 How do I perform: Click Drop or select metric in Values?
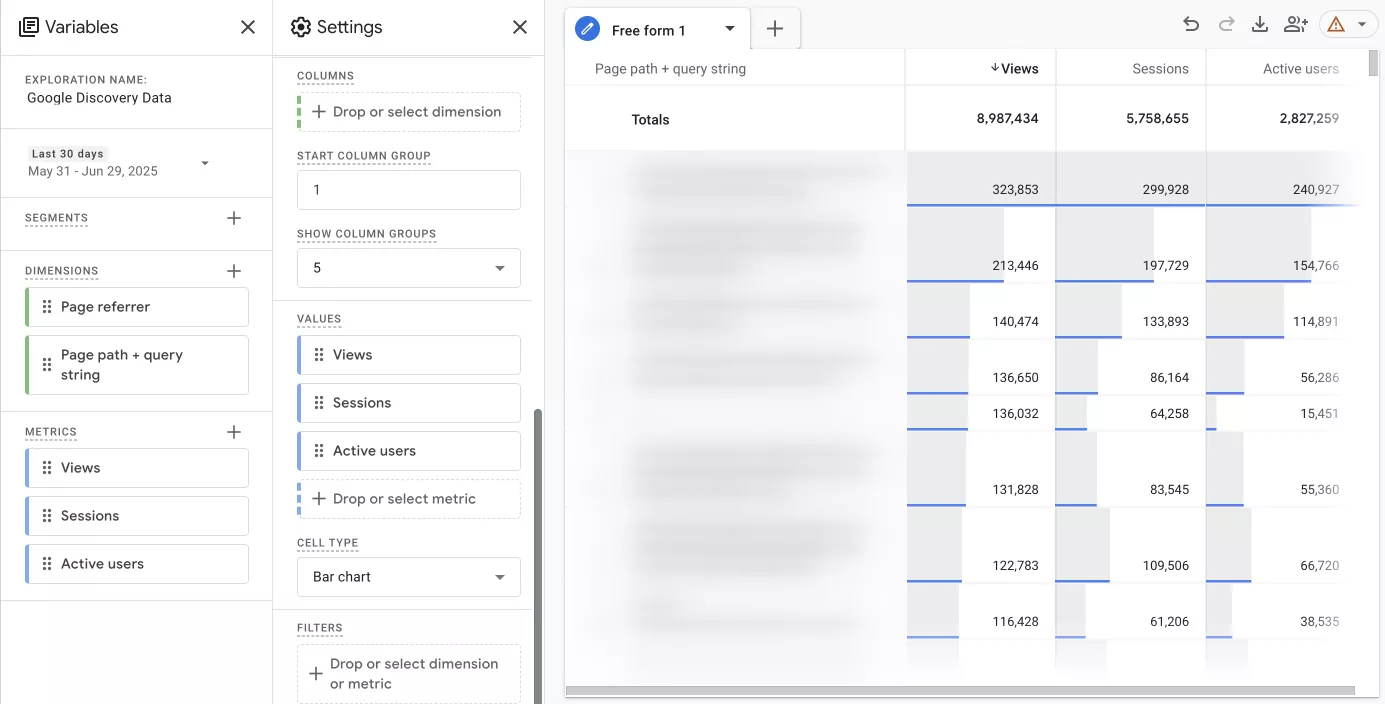pyautogui.click(x=408, y=499)
